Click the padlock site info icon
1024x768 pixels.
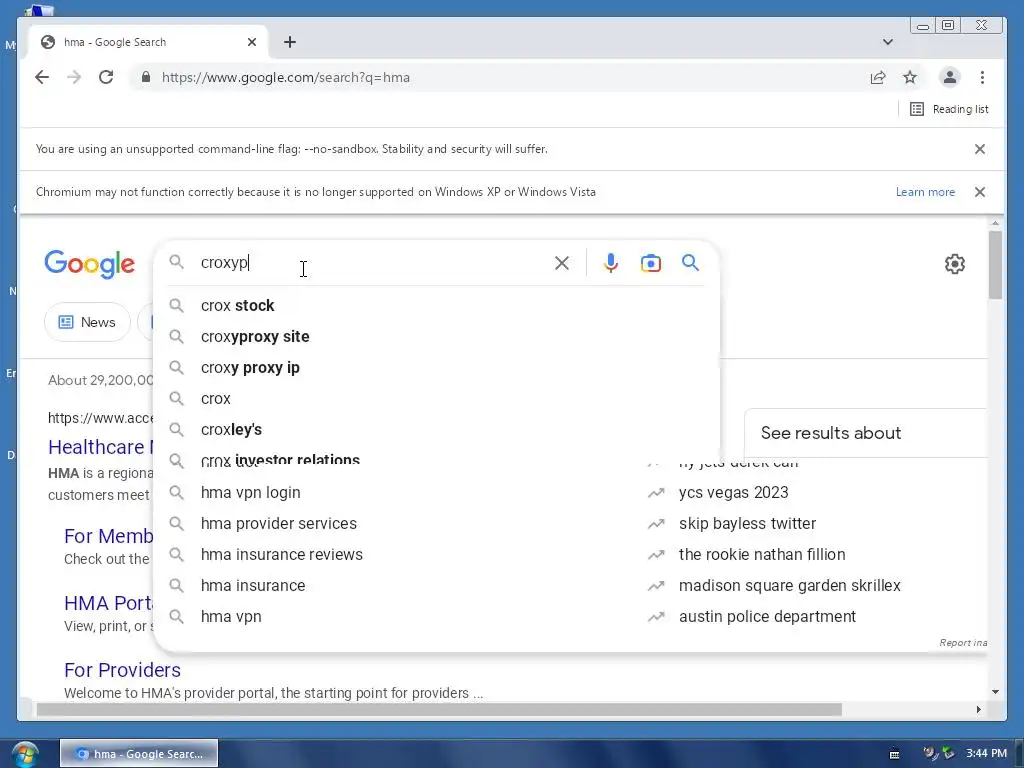pyautogui.click(x=146, y=77)
